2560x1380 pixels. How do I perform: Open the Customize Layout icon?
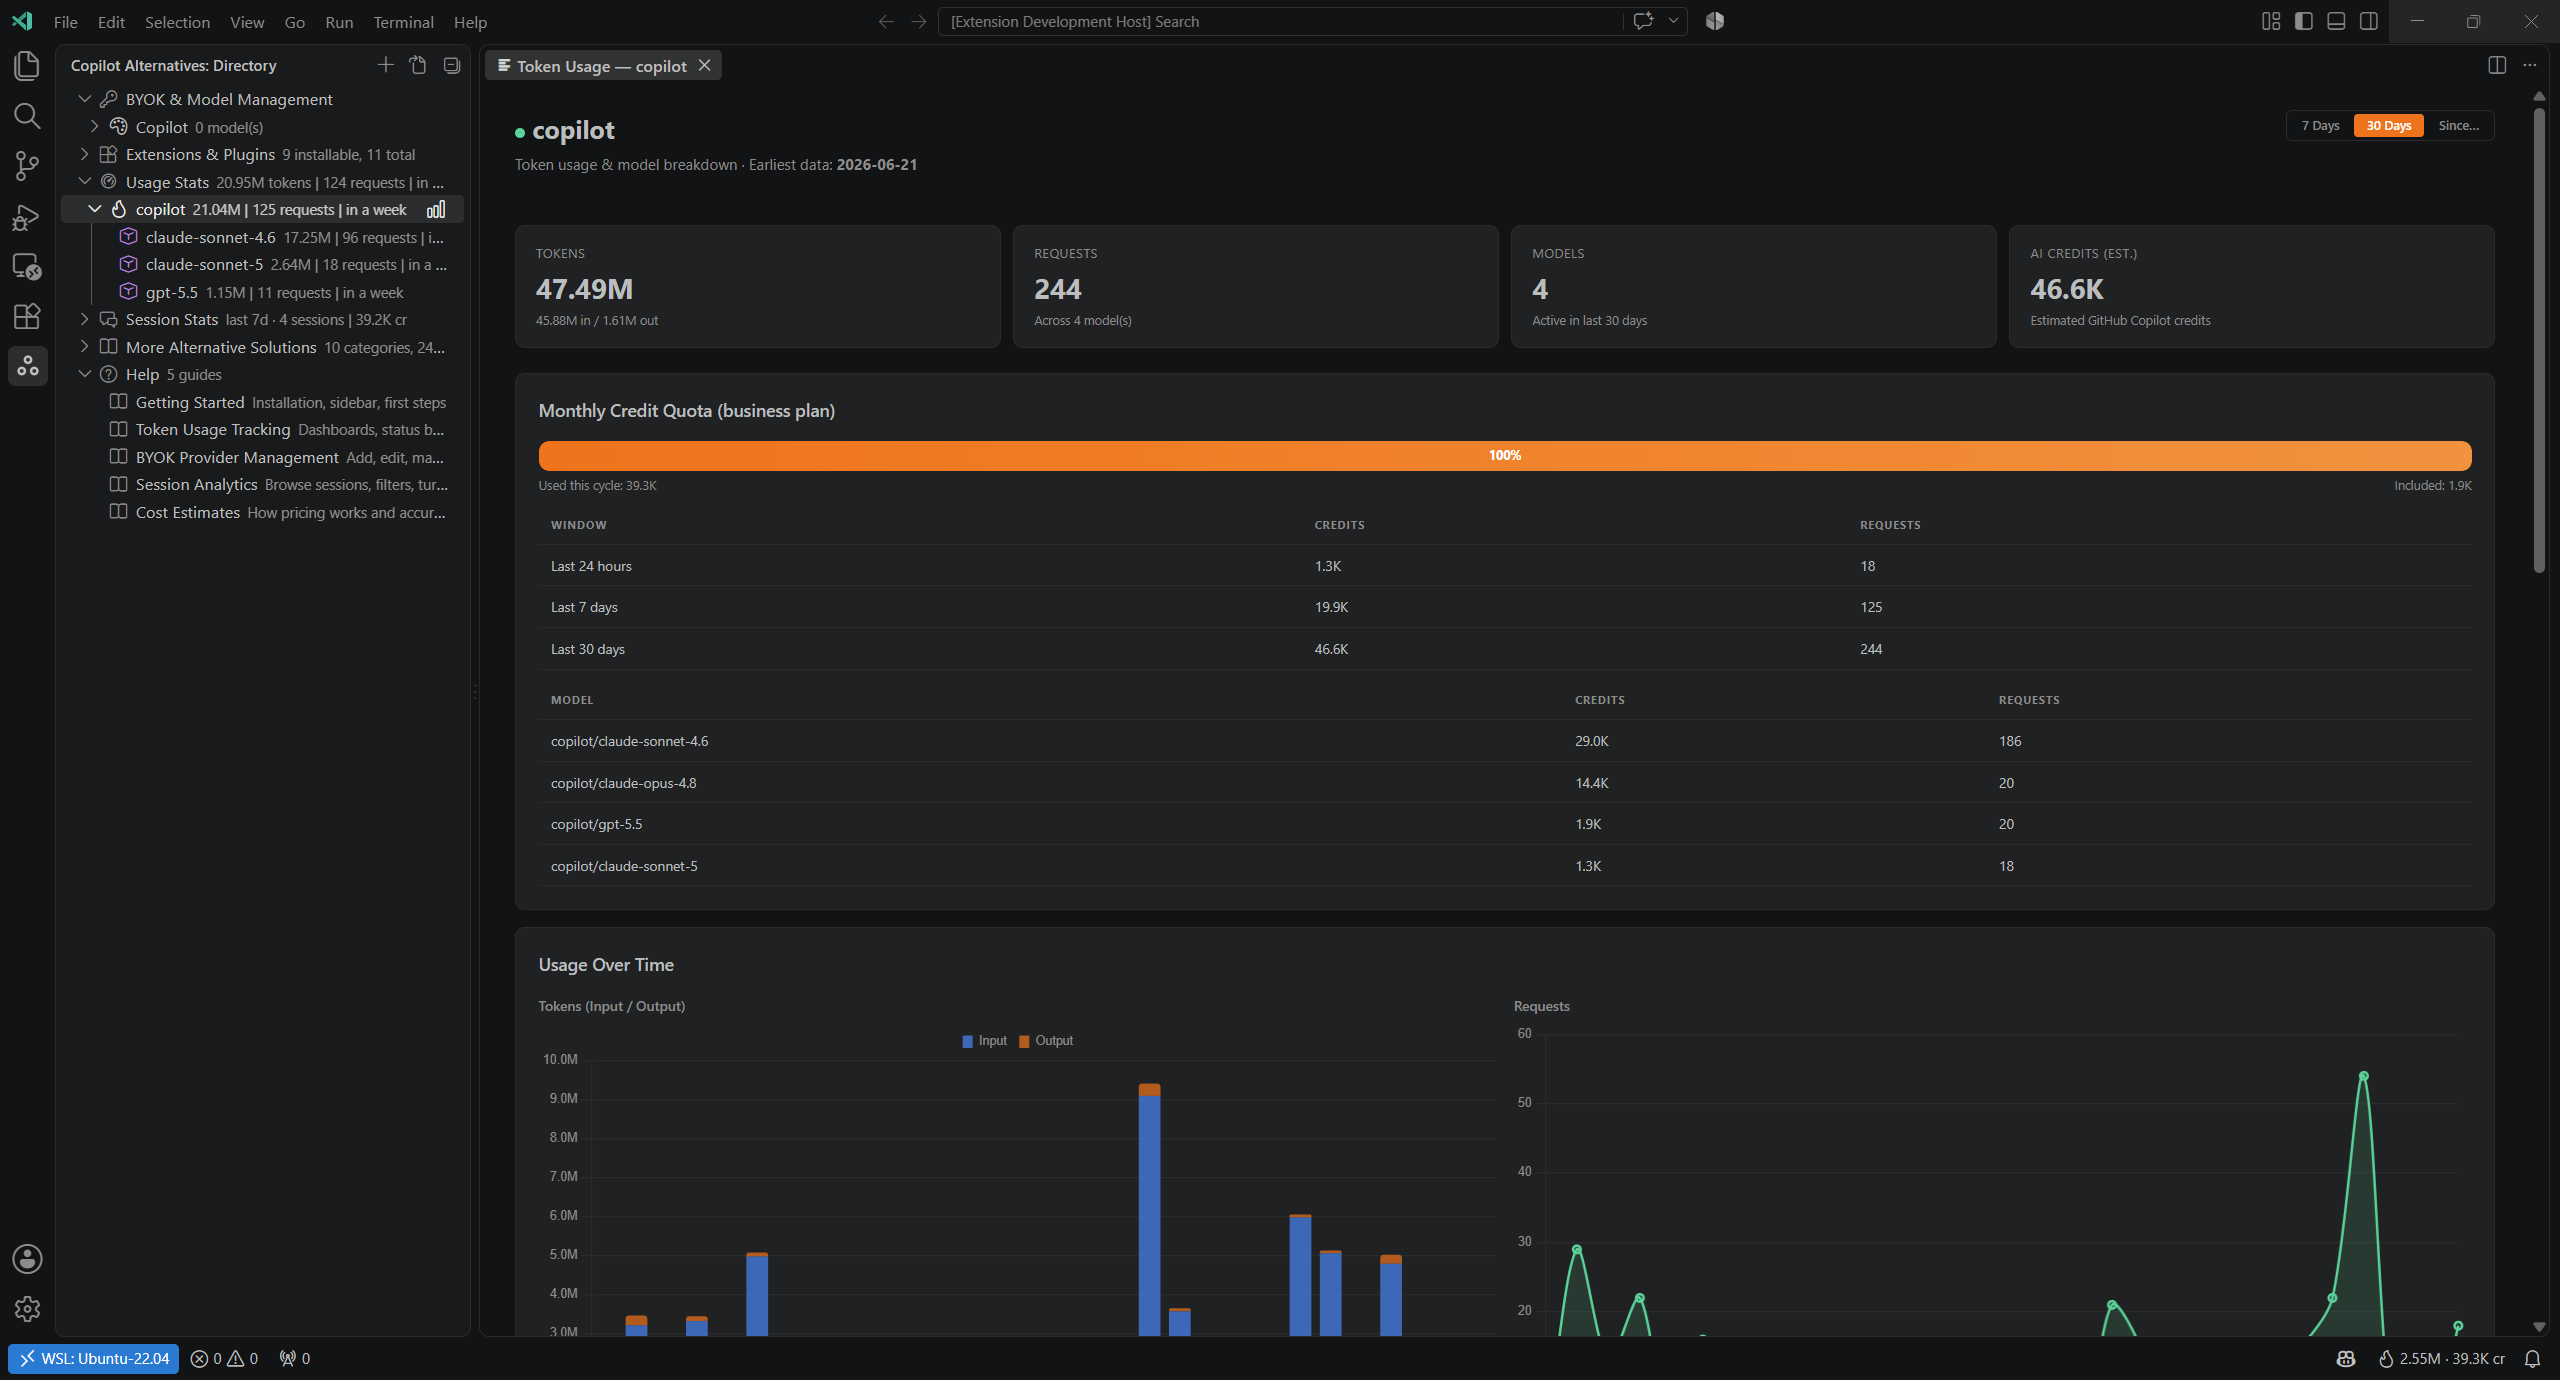click(x=2271, y=21)
